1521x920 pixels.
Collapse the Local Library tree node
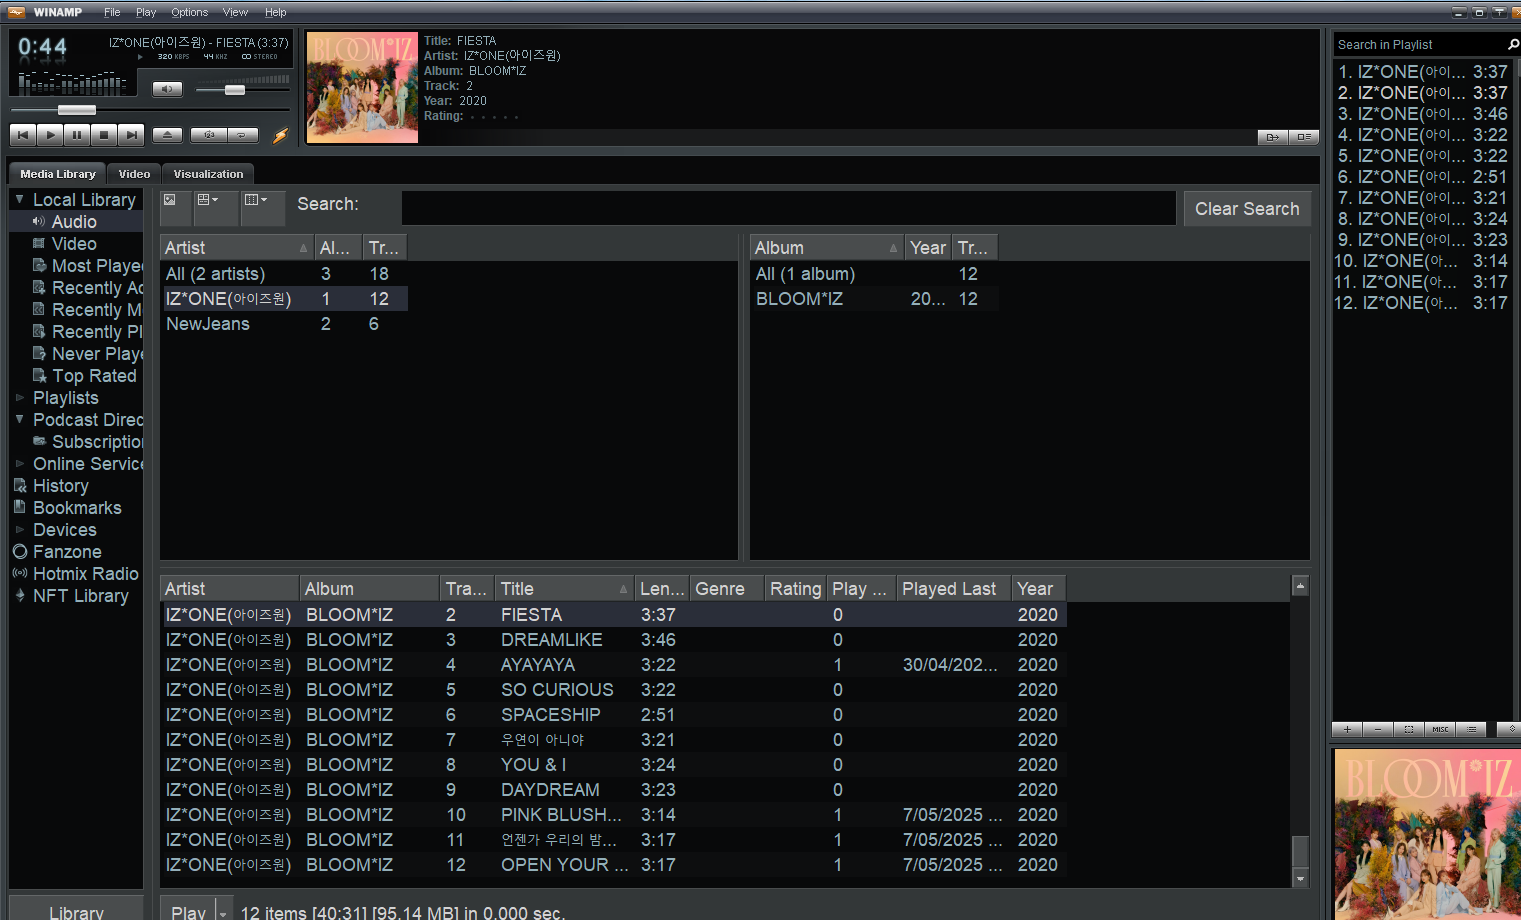(19, 199)
